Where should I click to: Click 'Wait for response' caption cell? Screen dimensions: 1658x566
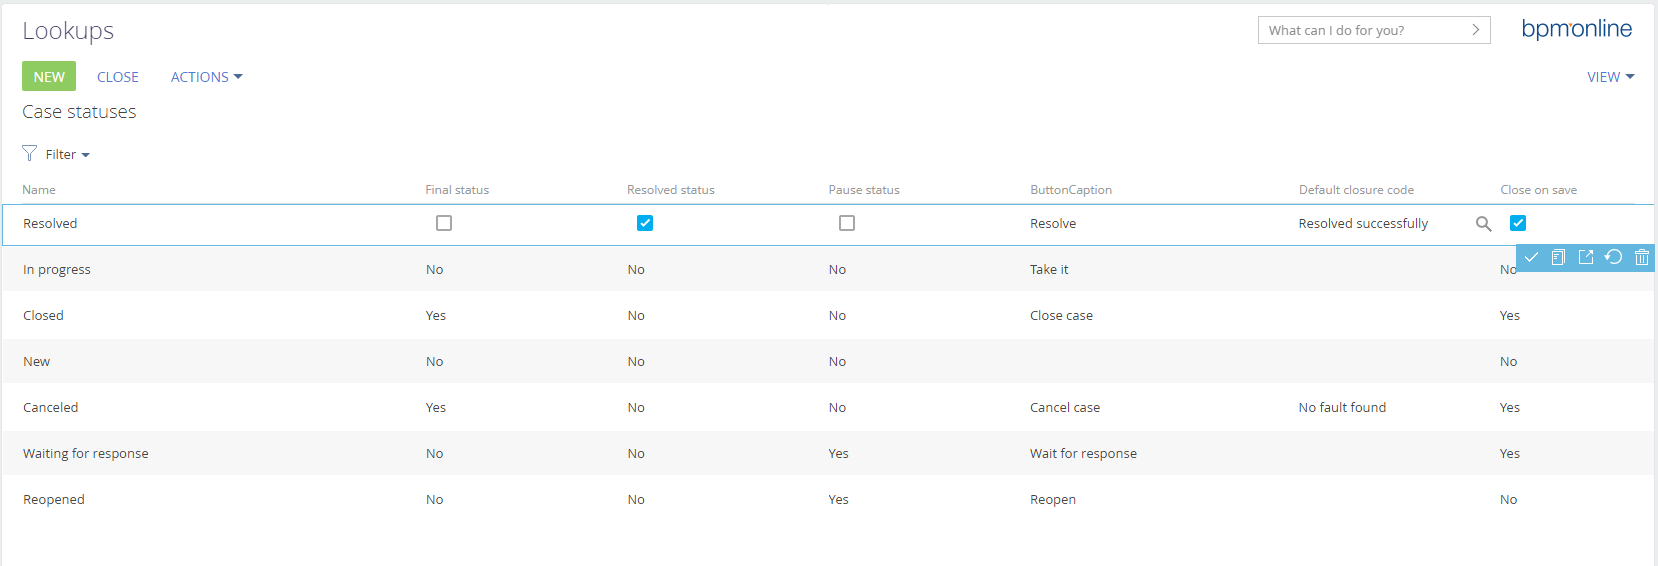1083,454
